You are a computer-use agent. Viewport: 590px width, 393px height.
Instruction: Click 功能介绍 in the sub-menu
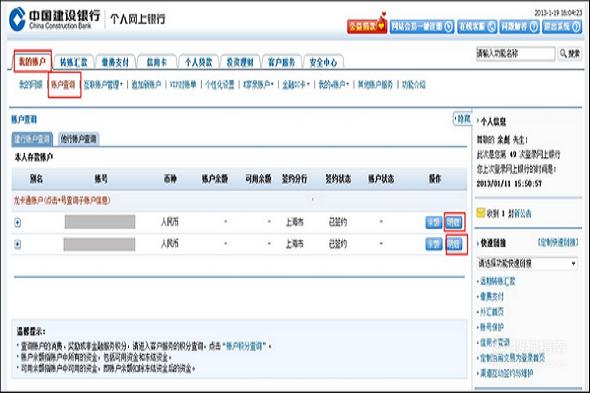pos(414,85)
